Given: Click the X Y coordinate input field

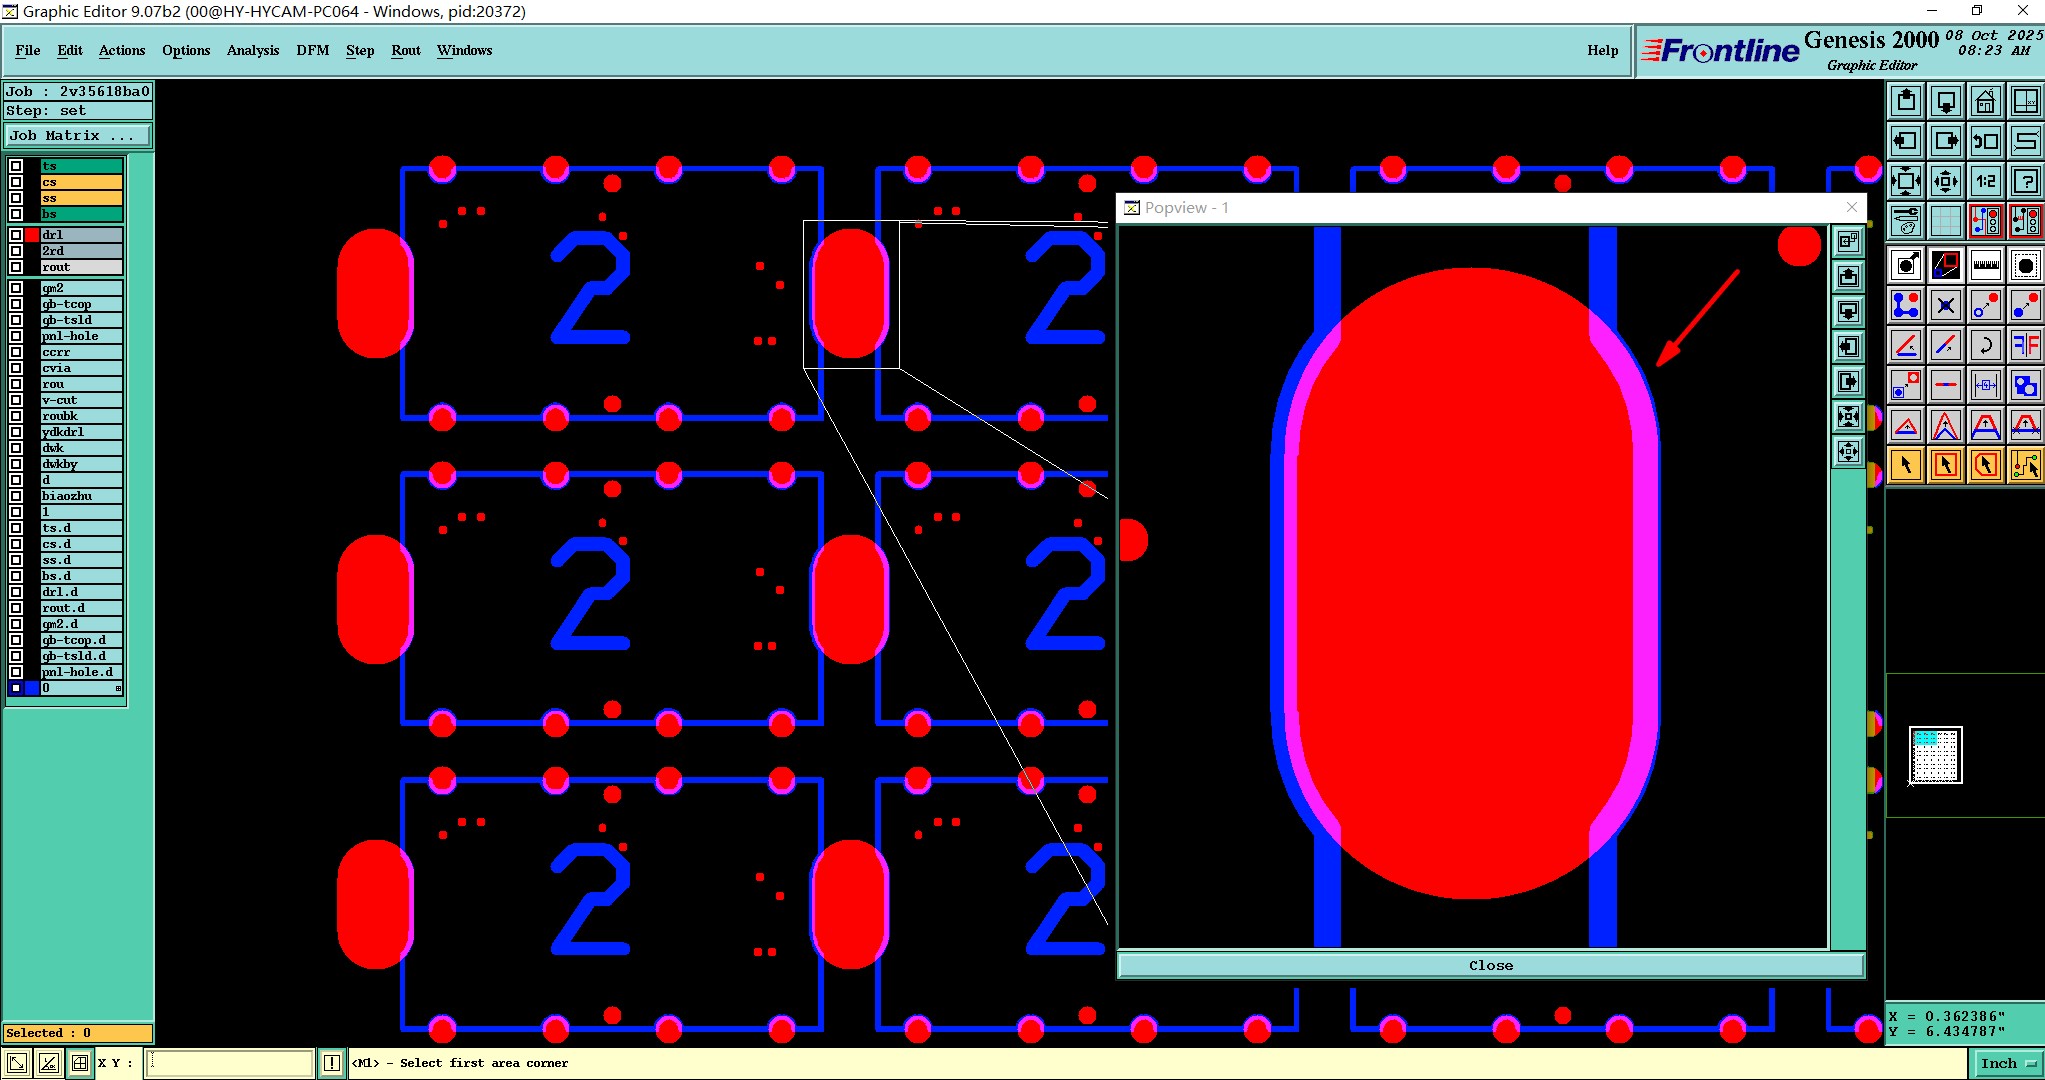Looking at the screenshot, I should point(230,1063).
